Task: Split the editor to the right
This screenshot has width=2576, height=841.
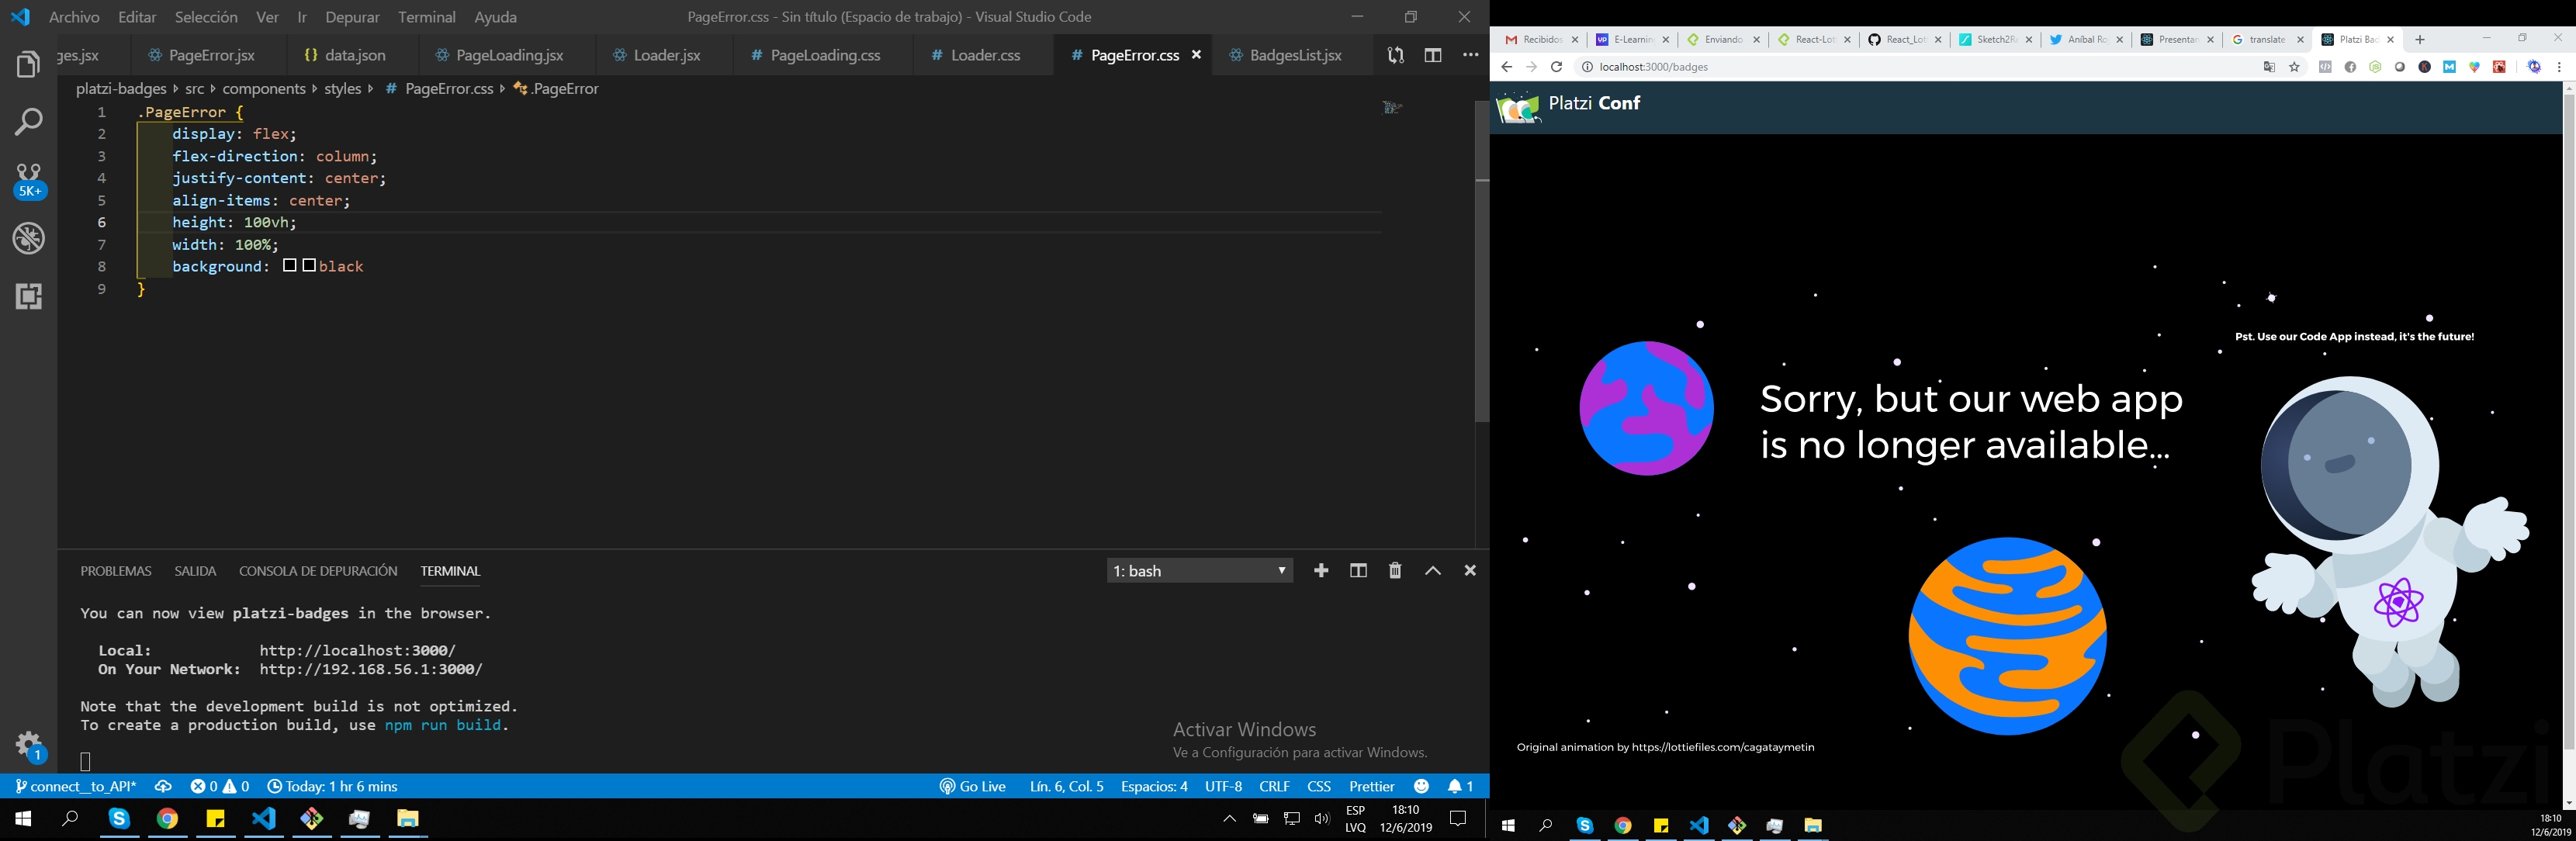Action: coord(1433,56)
